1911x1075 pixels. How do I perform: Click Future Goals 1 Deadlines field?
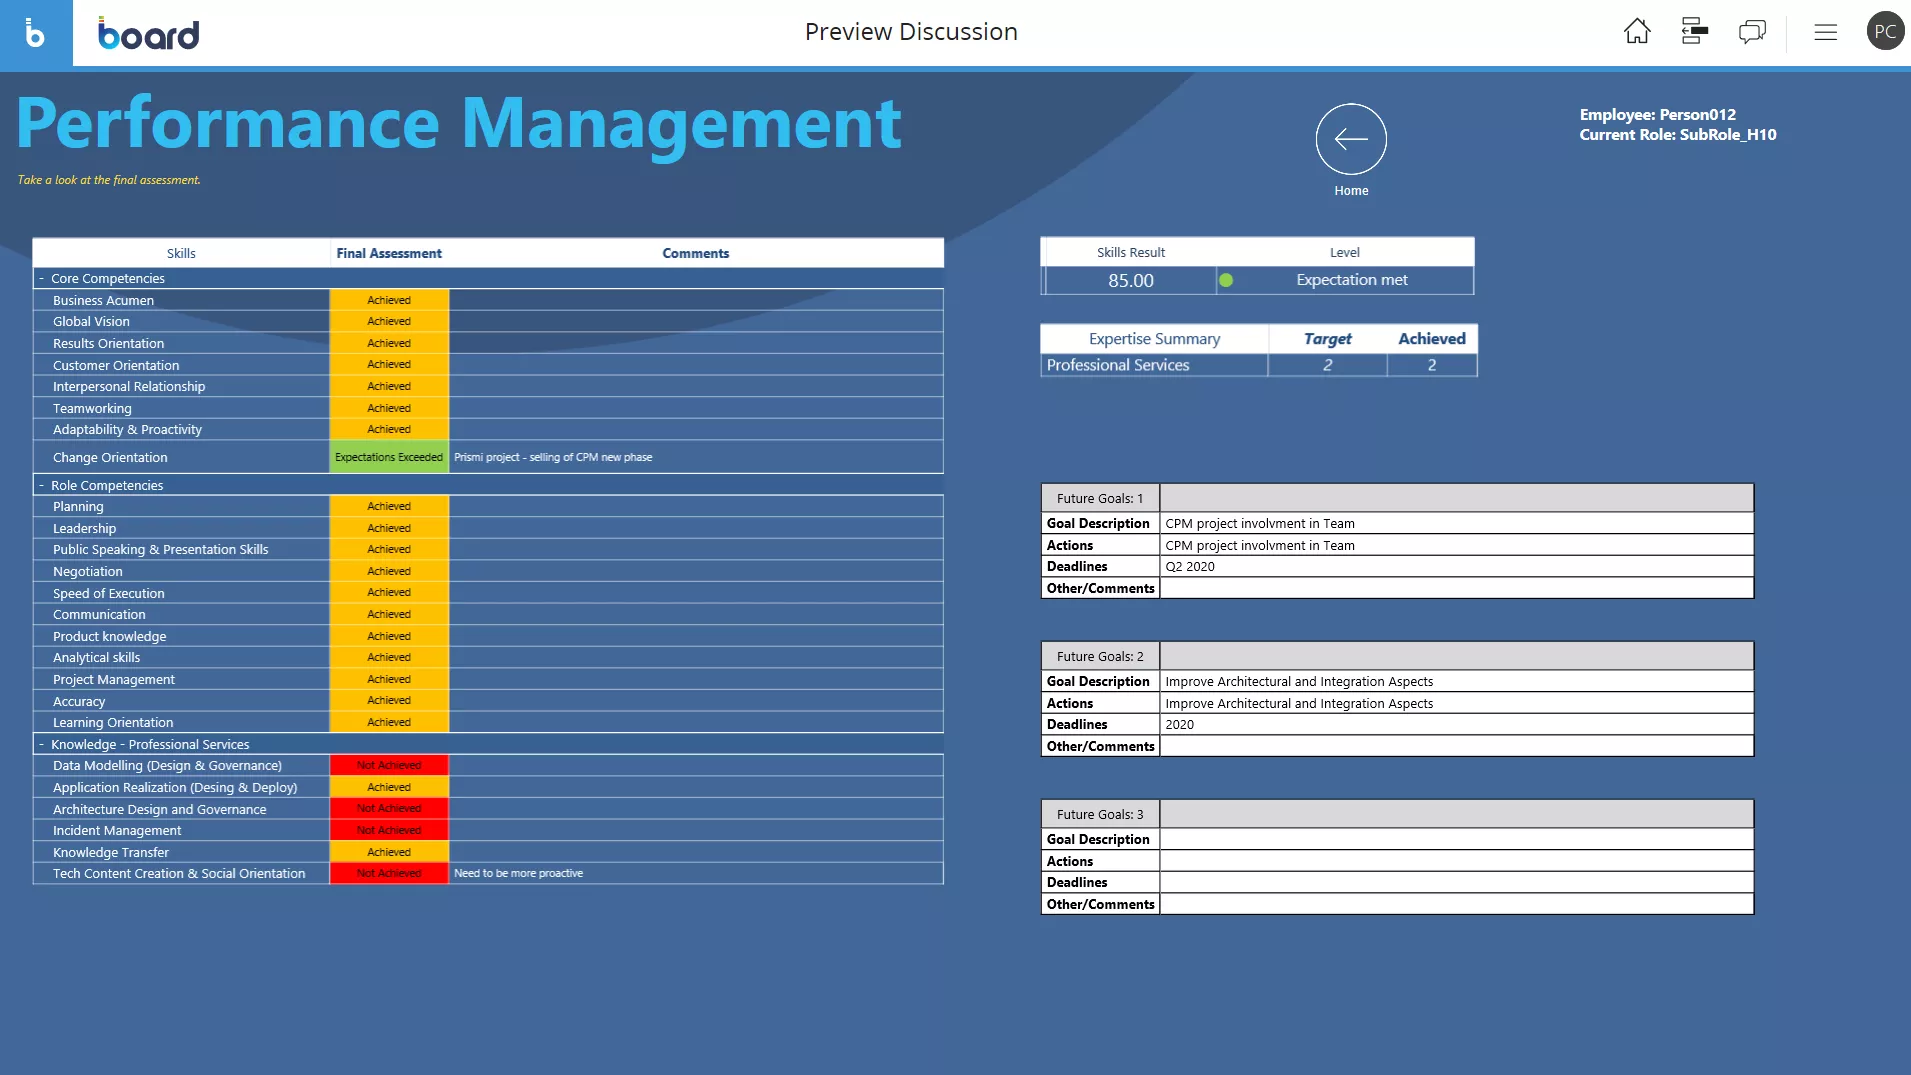coord(1455,567)
